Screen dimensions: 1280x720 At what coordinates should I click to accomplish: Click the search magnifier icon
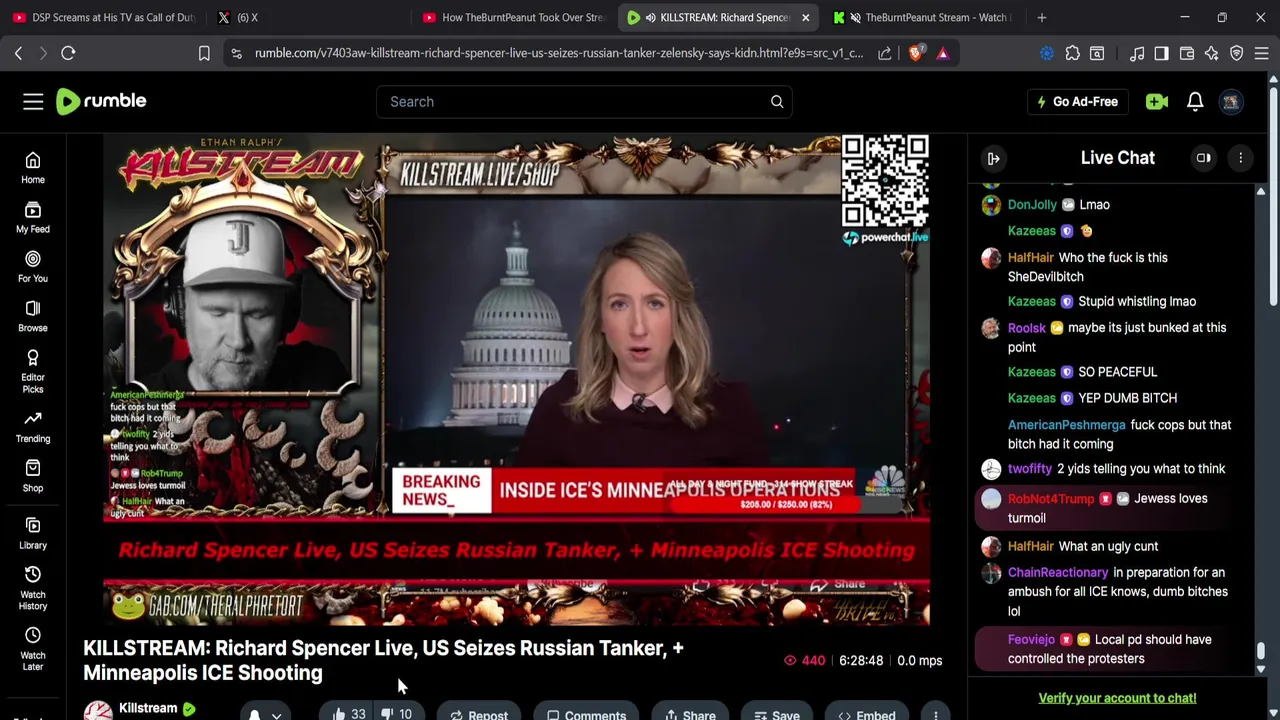click(777, 101)
